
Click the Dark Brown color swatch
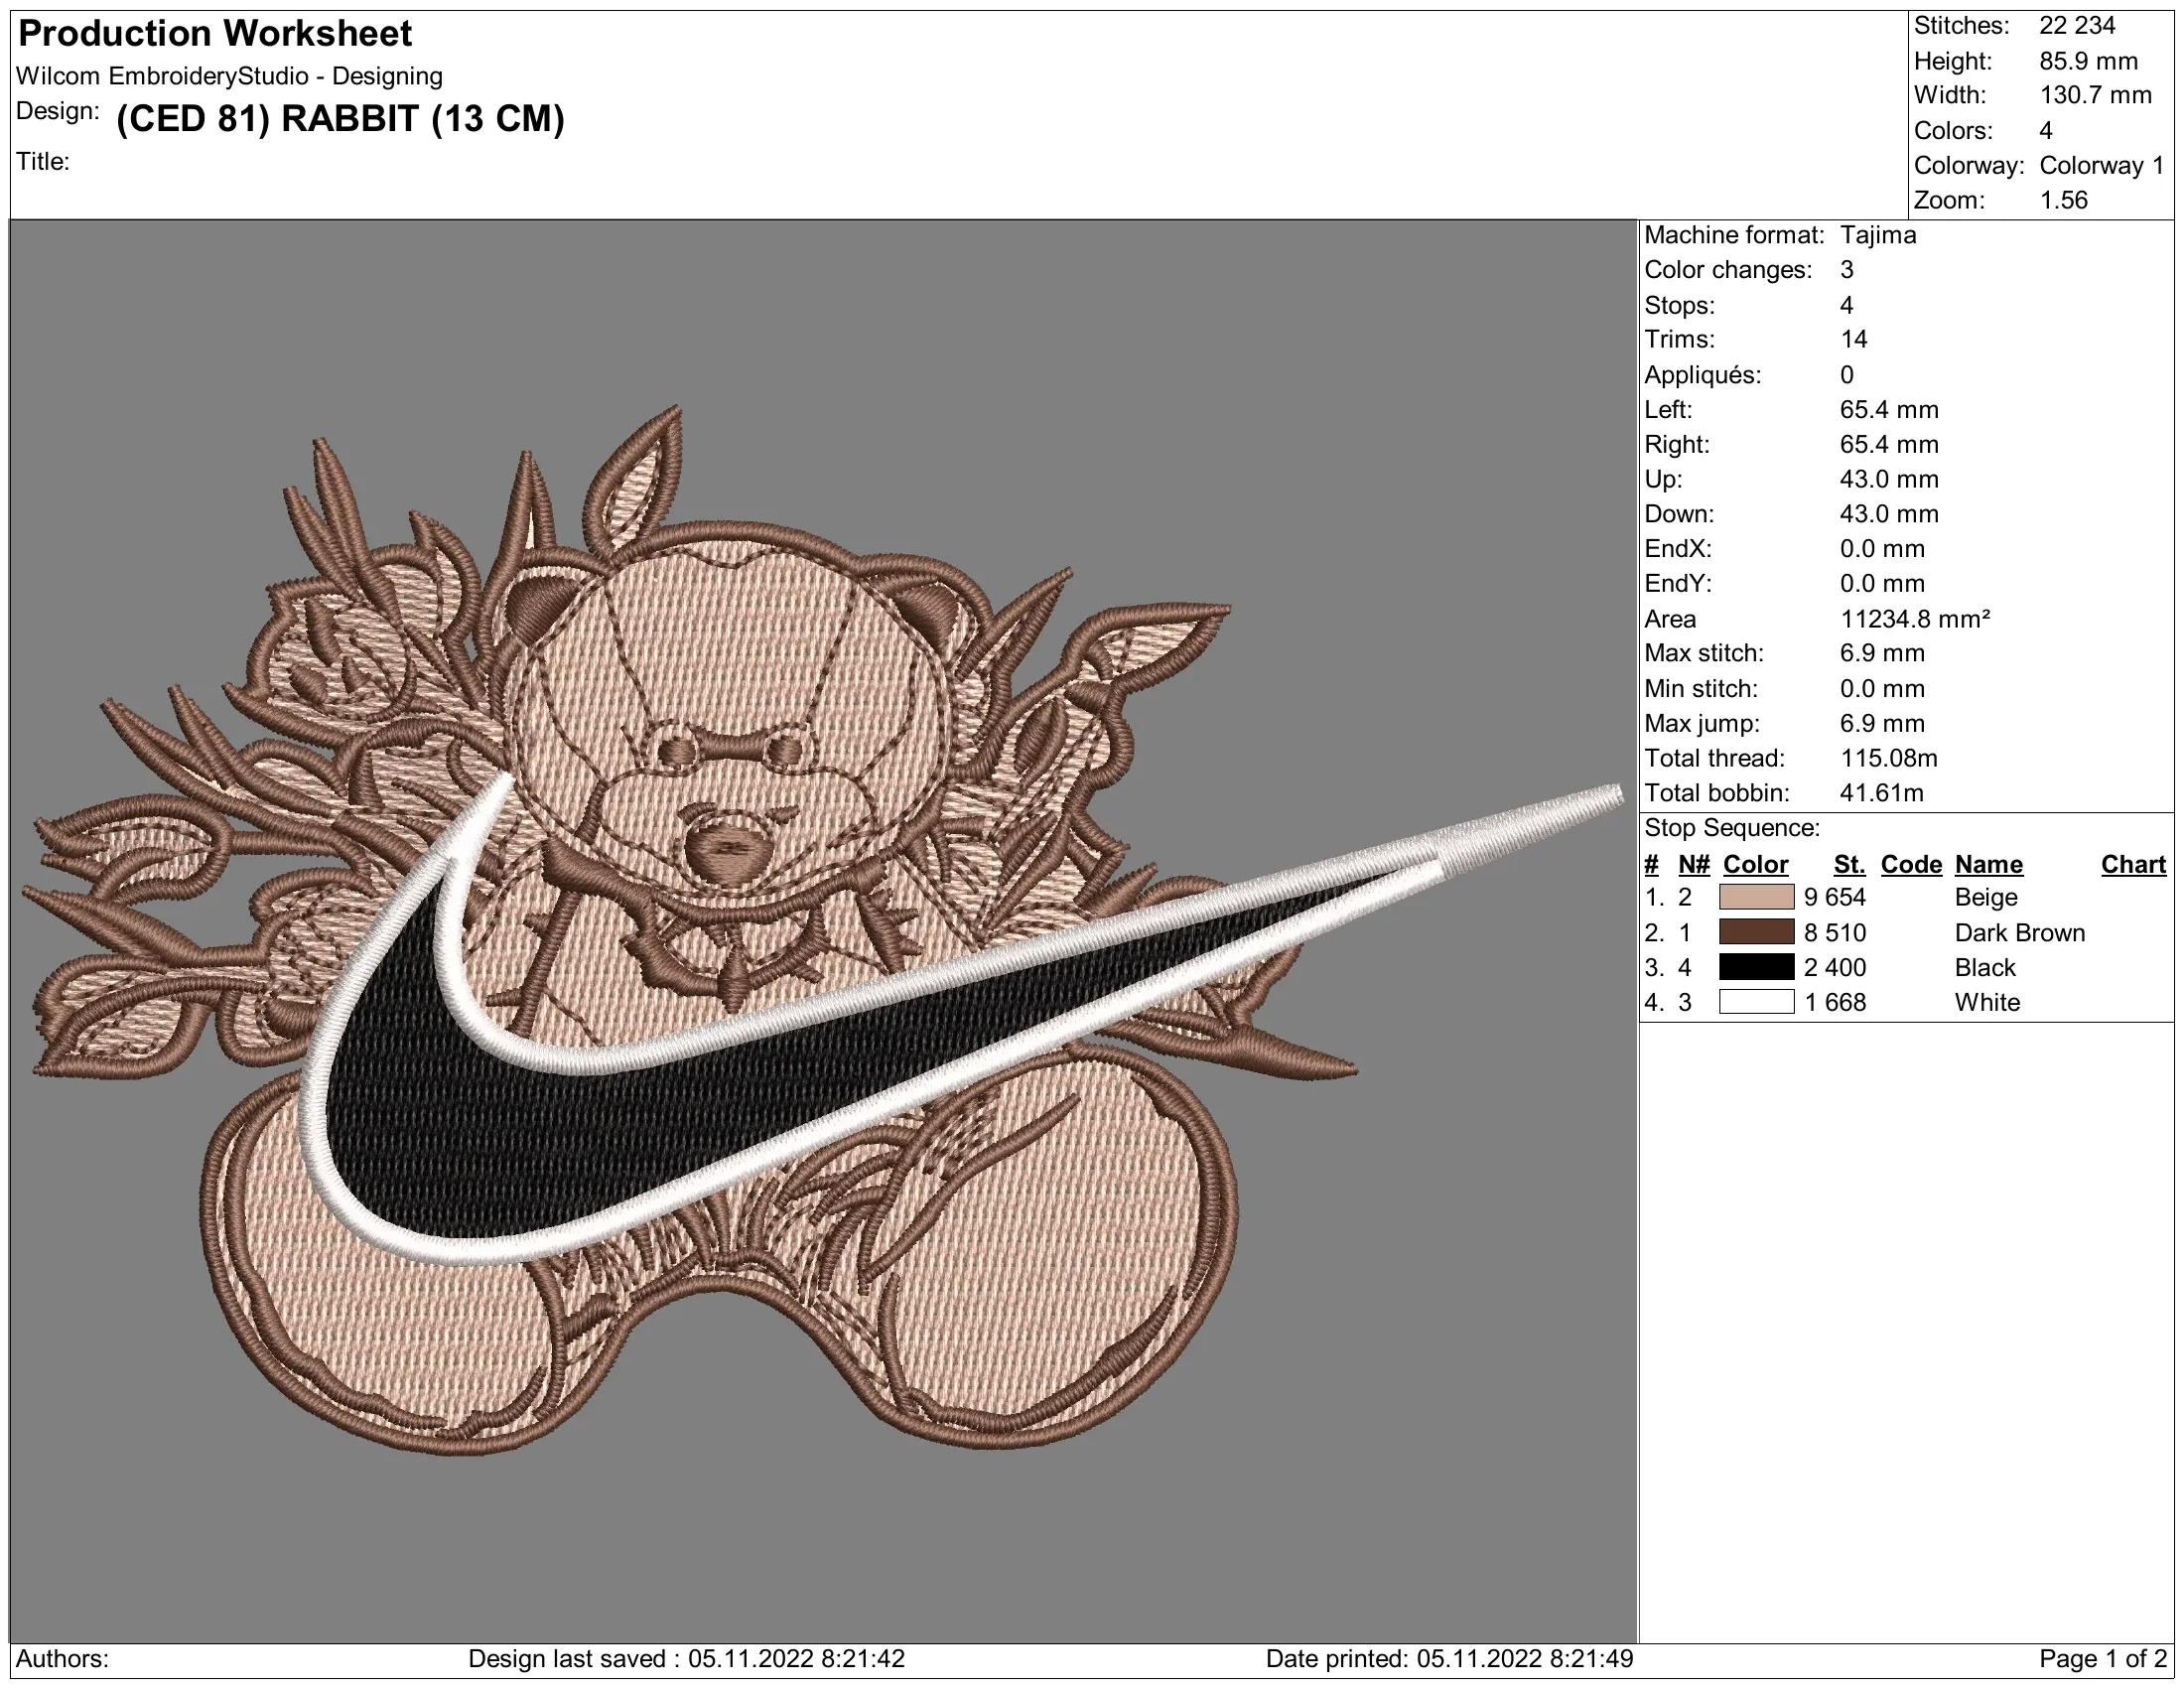click(x=1756, y=932)
